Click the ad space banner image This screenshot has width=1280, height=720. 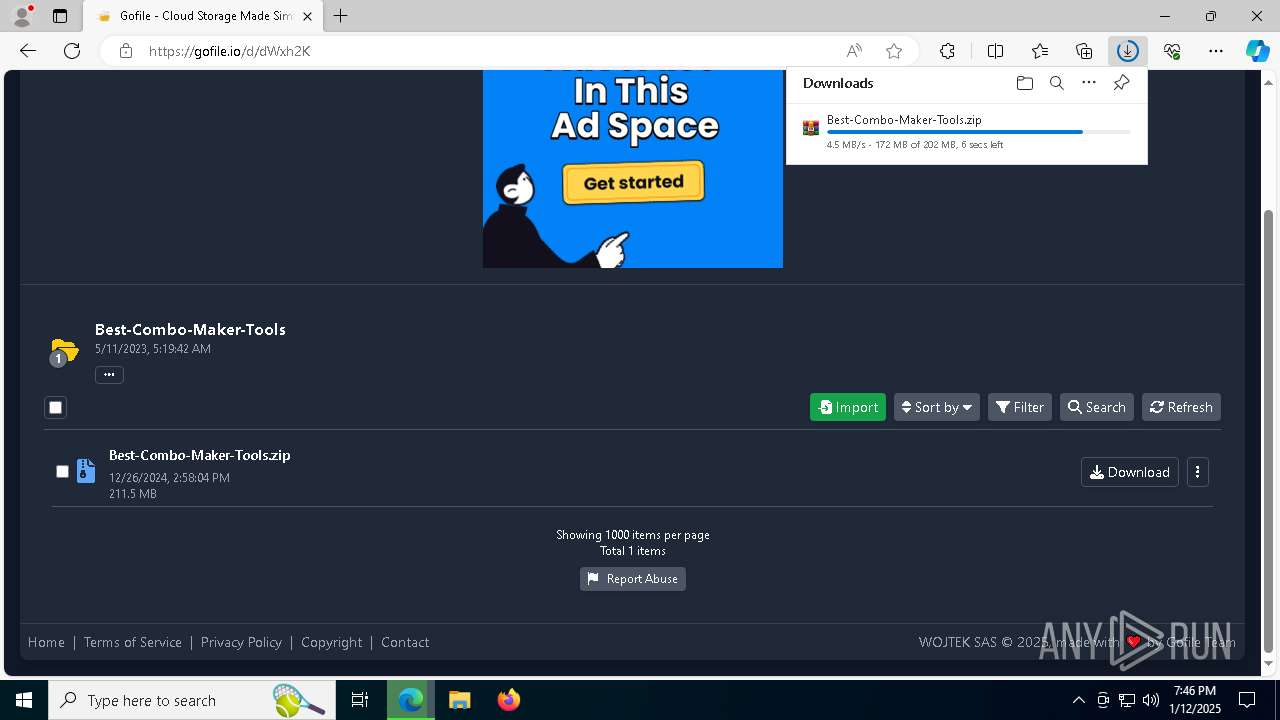633,169
